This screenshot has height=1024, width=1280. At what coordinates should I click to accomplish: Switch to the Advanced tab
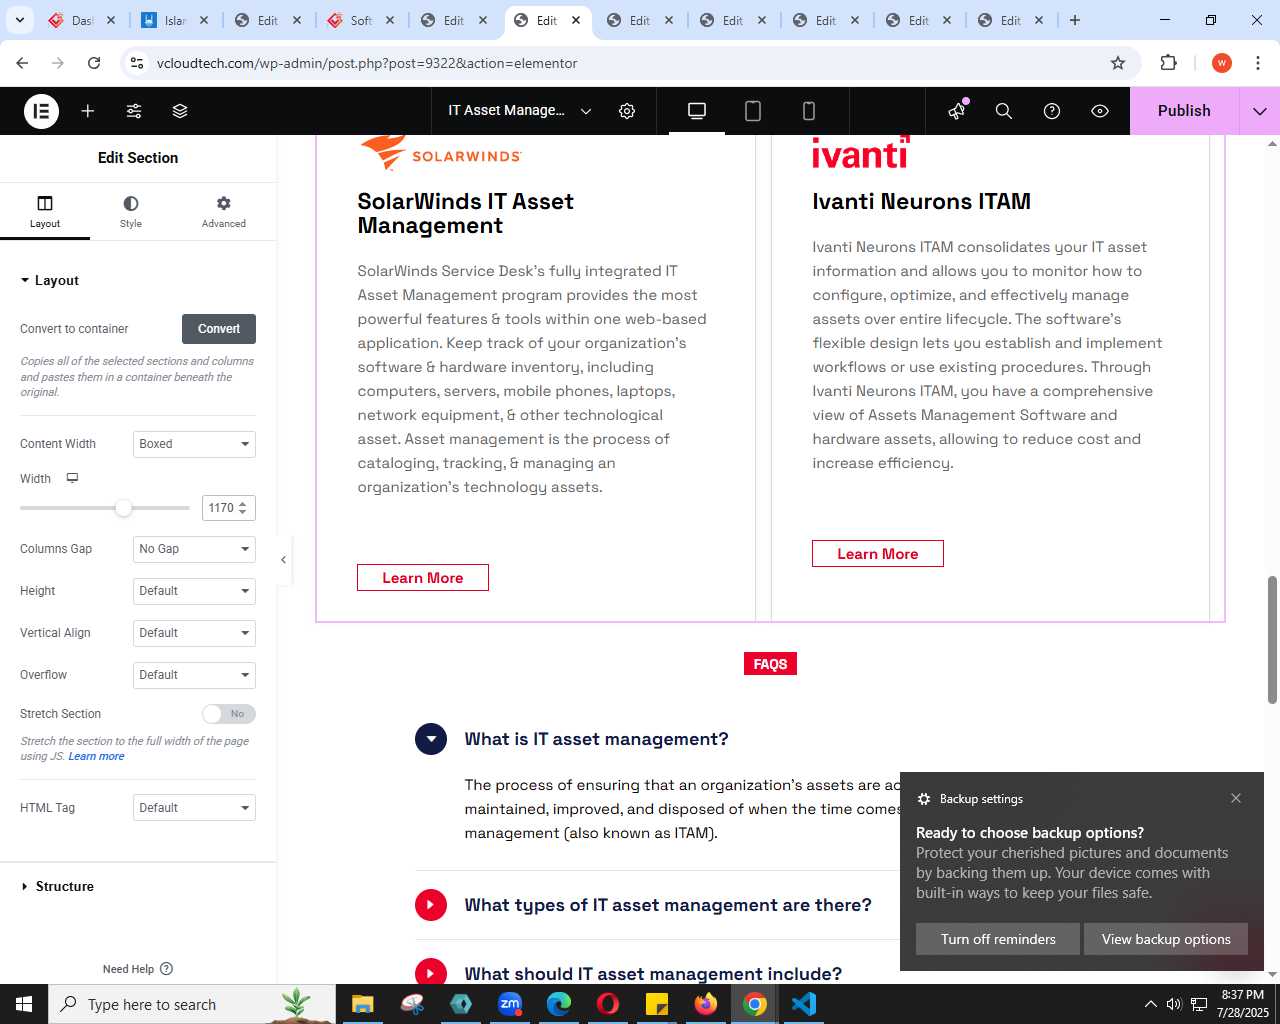pyautogui.click(x=224, y=211)
